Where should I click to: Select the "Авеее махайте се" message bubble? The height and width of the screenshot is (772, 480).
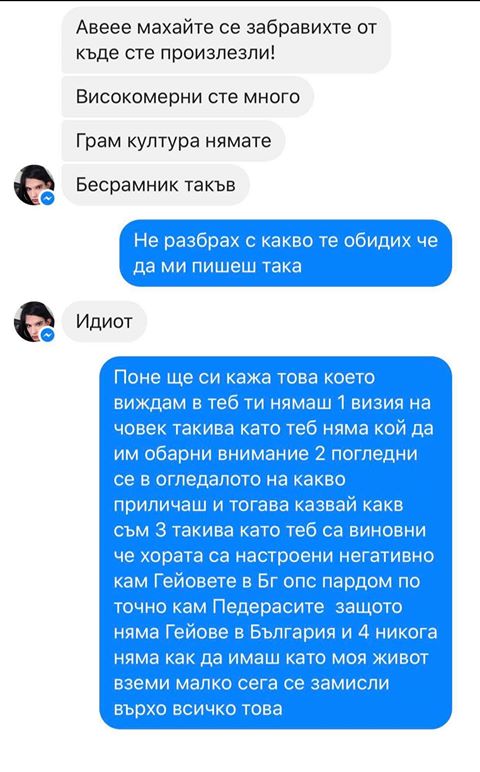pyautogui.click(x=226, y=40)
